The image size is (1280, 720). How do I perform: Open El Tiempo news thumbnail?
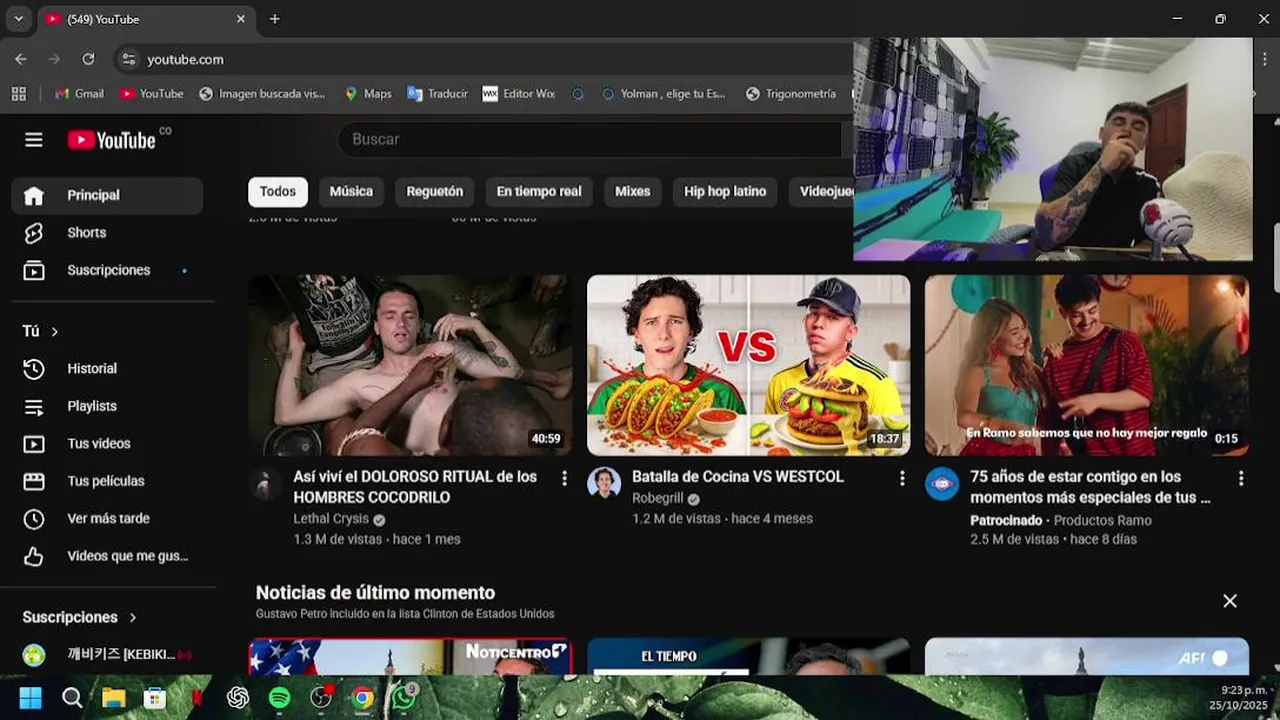point(749,656)
